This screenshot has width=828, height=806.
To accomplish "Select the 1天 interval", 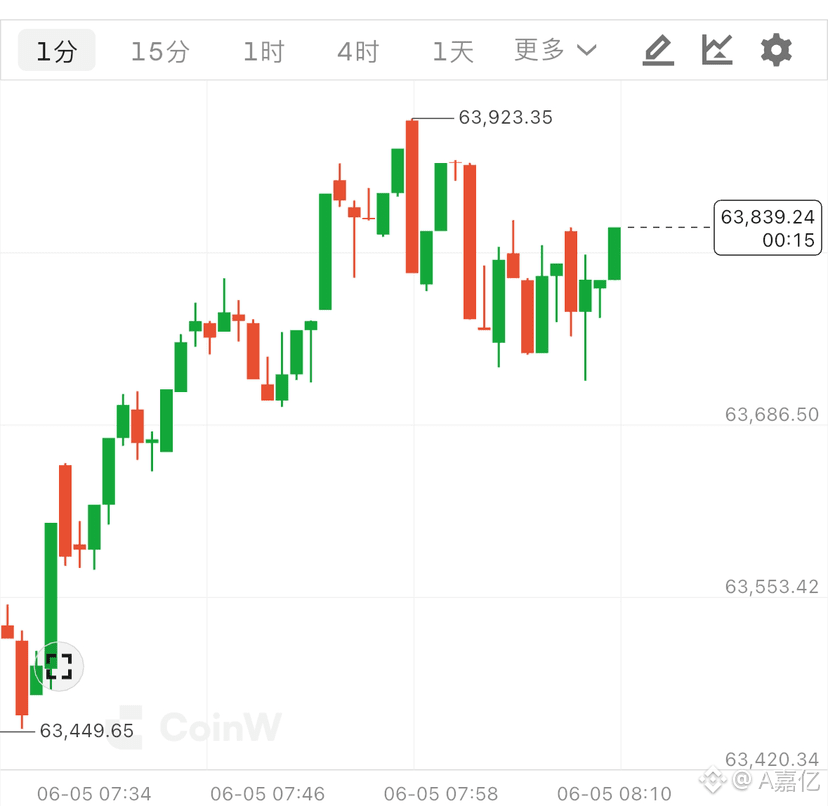I will click(x=453, y=52).
